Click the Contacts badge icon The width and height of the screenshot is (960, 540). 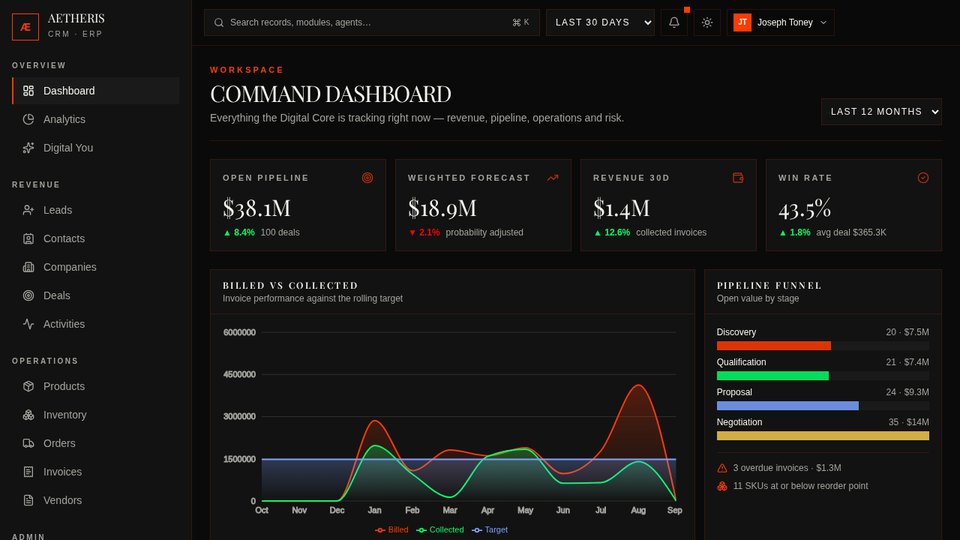pos(28,239)
